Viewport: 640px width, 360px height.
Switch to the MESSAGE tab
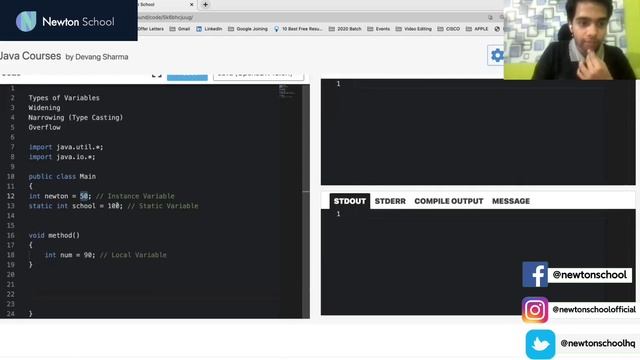[x=511, y=201]
